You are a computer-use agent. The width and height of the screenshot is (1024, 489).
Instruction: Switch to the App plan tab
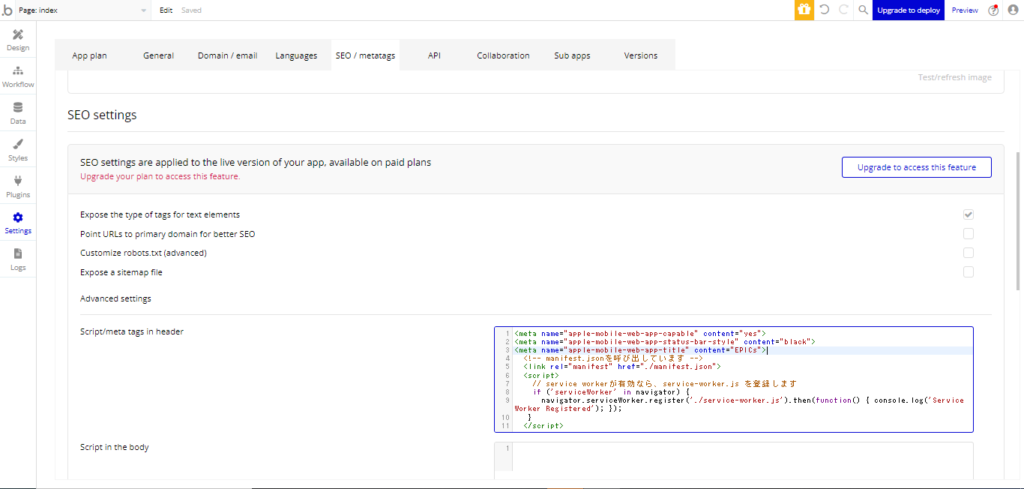[89, 56]
